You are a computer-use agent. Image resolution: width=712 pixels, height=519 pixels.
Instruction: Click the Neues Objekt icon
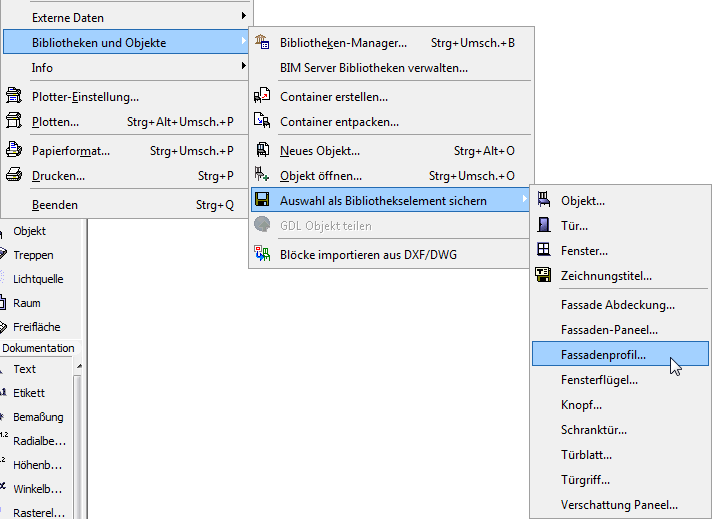click(263, 151)
